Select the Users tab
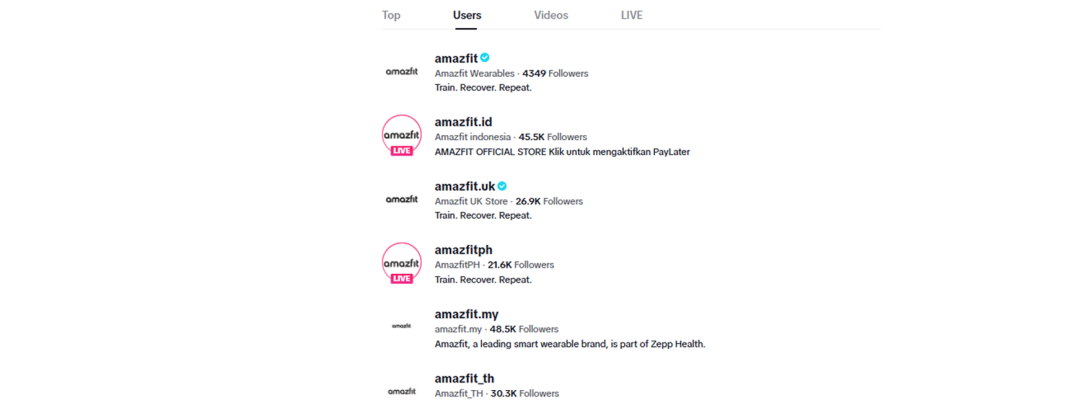1080x408 pixels. point(467,15)
